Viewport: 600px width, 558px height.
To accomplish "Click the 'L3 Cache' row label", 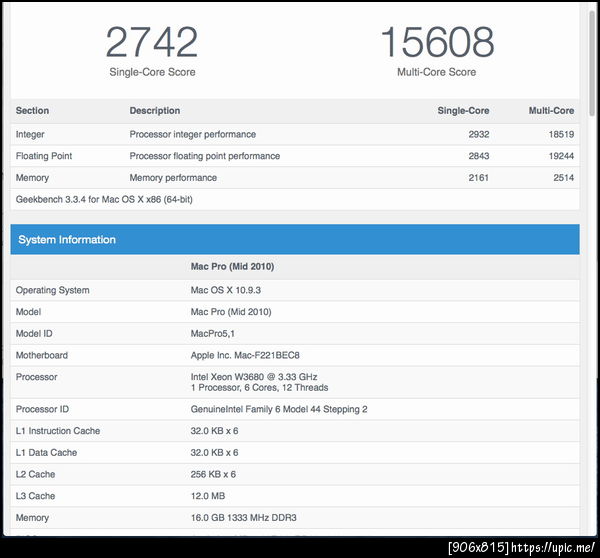I will pos(36,496).
